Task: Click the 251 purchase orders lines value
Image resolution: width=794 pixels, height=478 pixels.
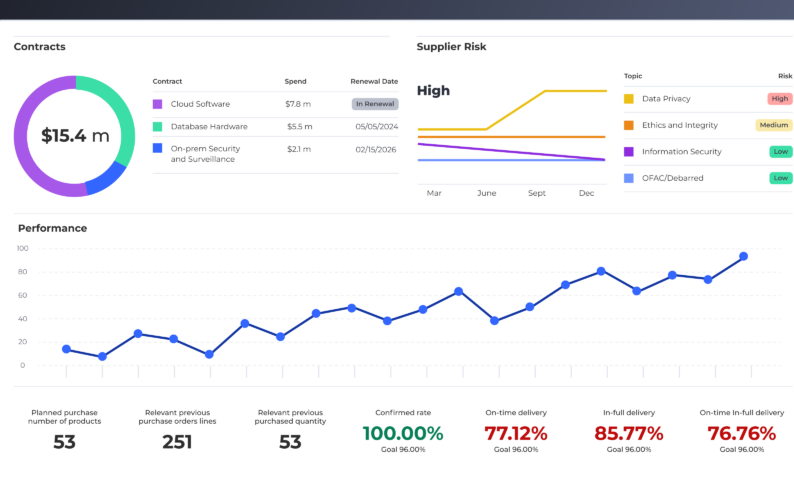Action: 177,442
